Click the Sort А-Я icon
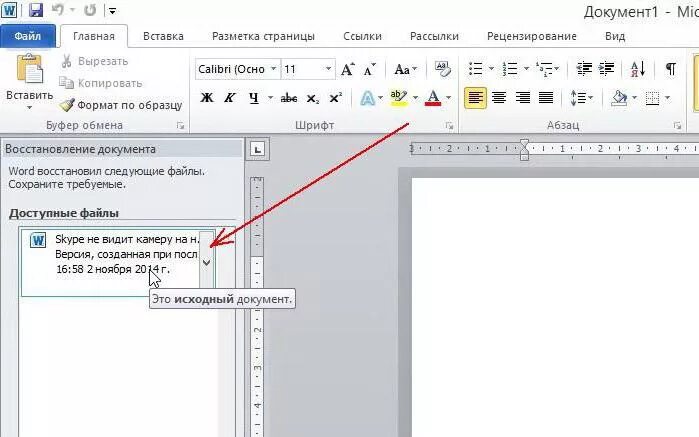 click(x=638, y=69)
